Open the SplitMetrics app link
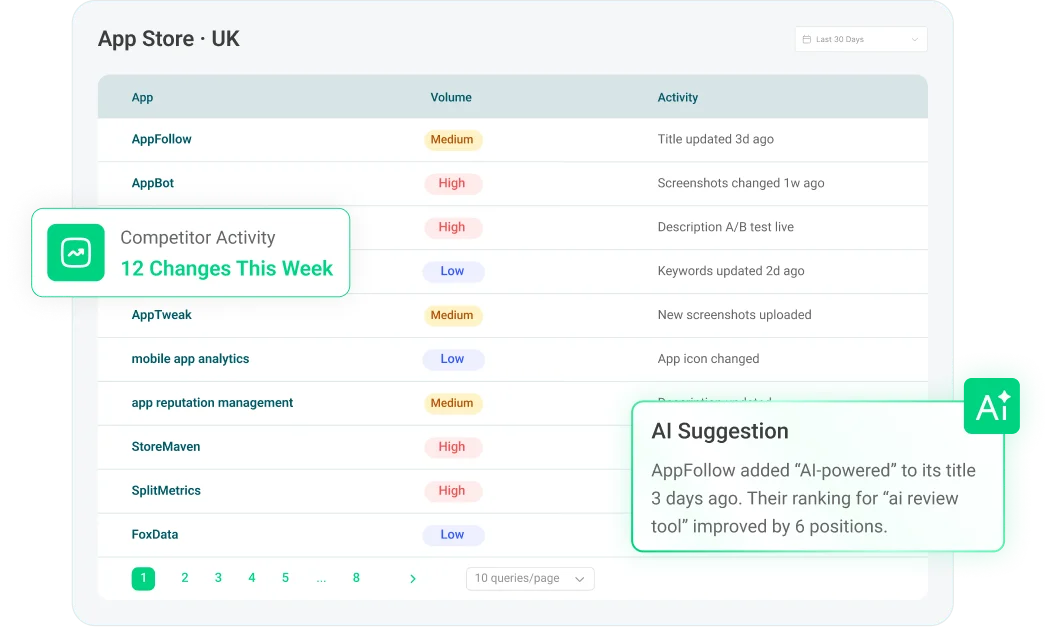This screenshot has height=627, width=1050. [x=166, y=490]
